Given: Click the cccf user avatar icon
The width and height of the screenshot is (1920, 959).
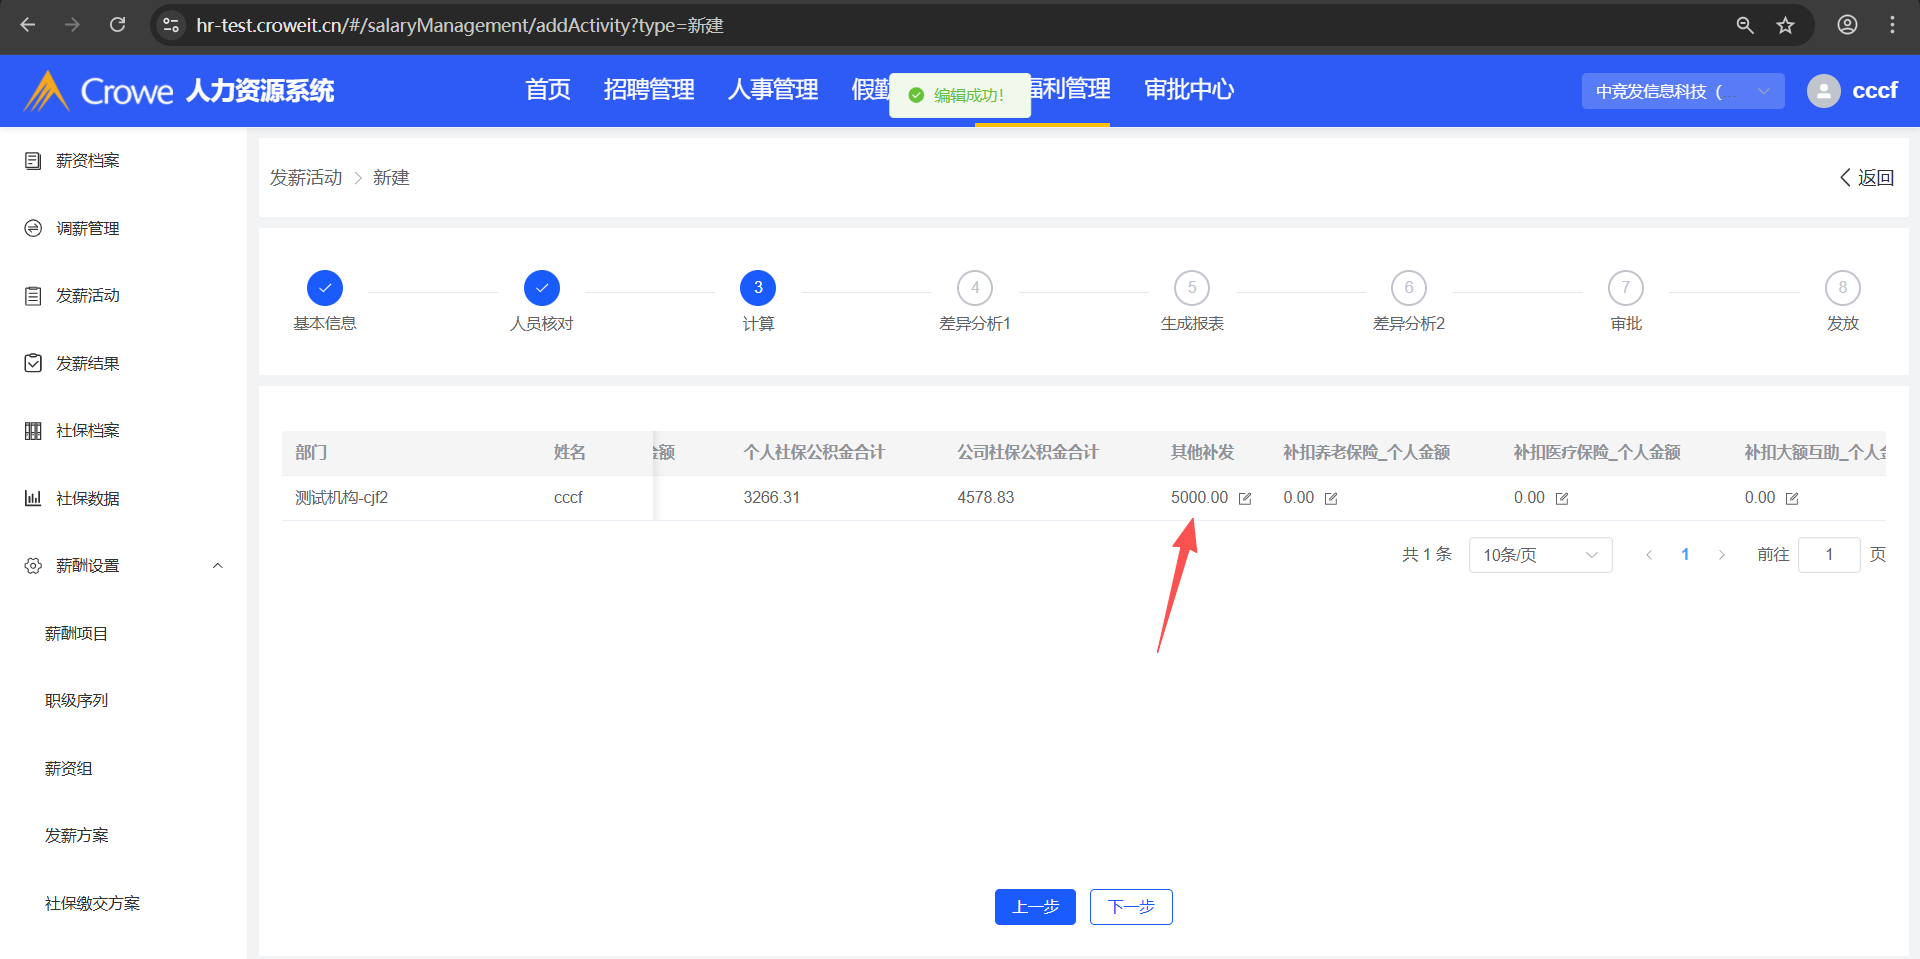Looking at the screenshot, I should (x=1823, y=91).
